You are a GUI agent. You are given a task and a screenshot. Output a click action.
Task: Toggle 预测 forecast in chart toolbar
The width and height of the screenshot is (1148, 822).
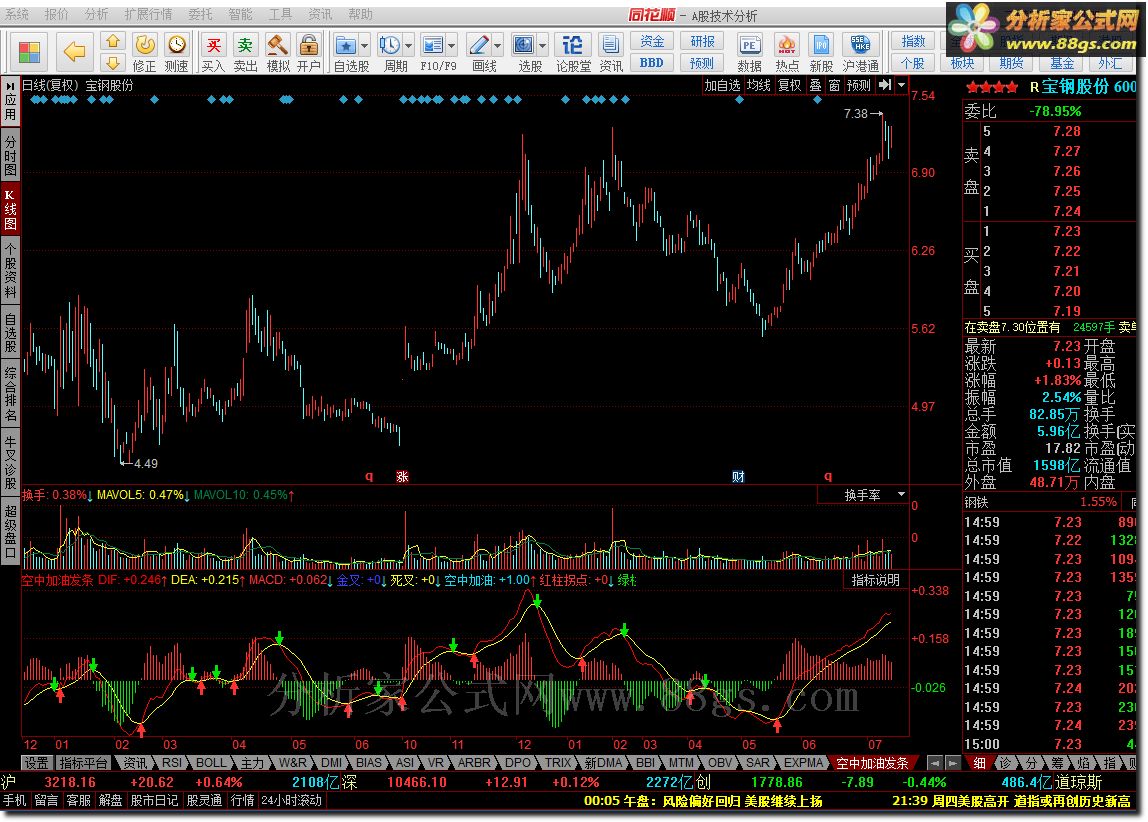[x=859, y=86]
